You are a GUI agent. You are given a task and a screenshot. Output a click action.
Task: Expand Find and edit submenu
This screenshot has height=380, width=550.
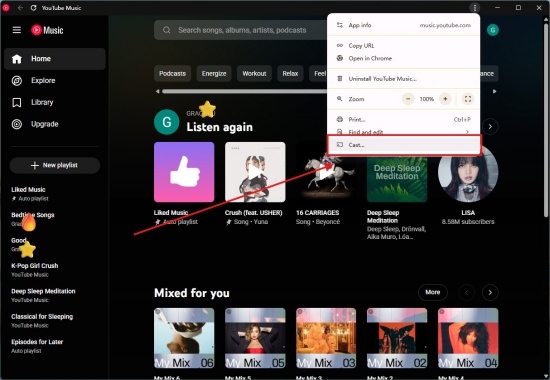point(403,132)
